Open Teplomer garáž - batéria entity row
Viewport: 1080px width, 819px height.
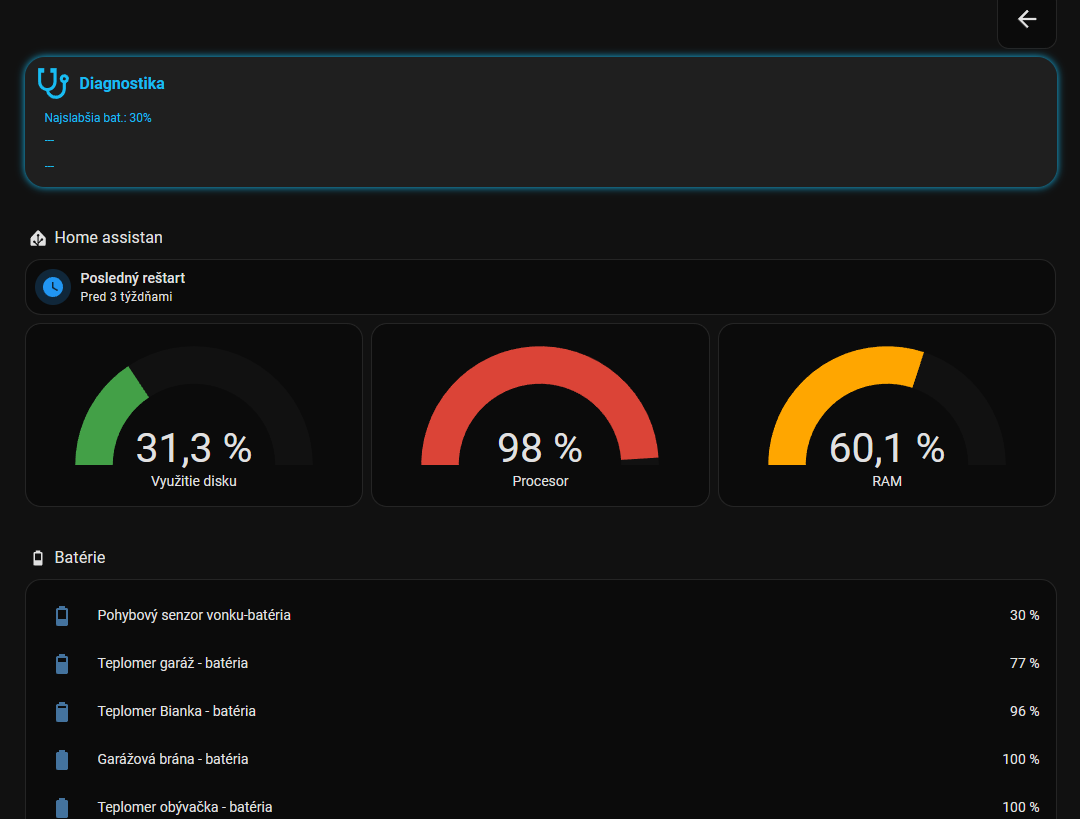(173, 664)
